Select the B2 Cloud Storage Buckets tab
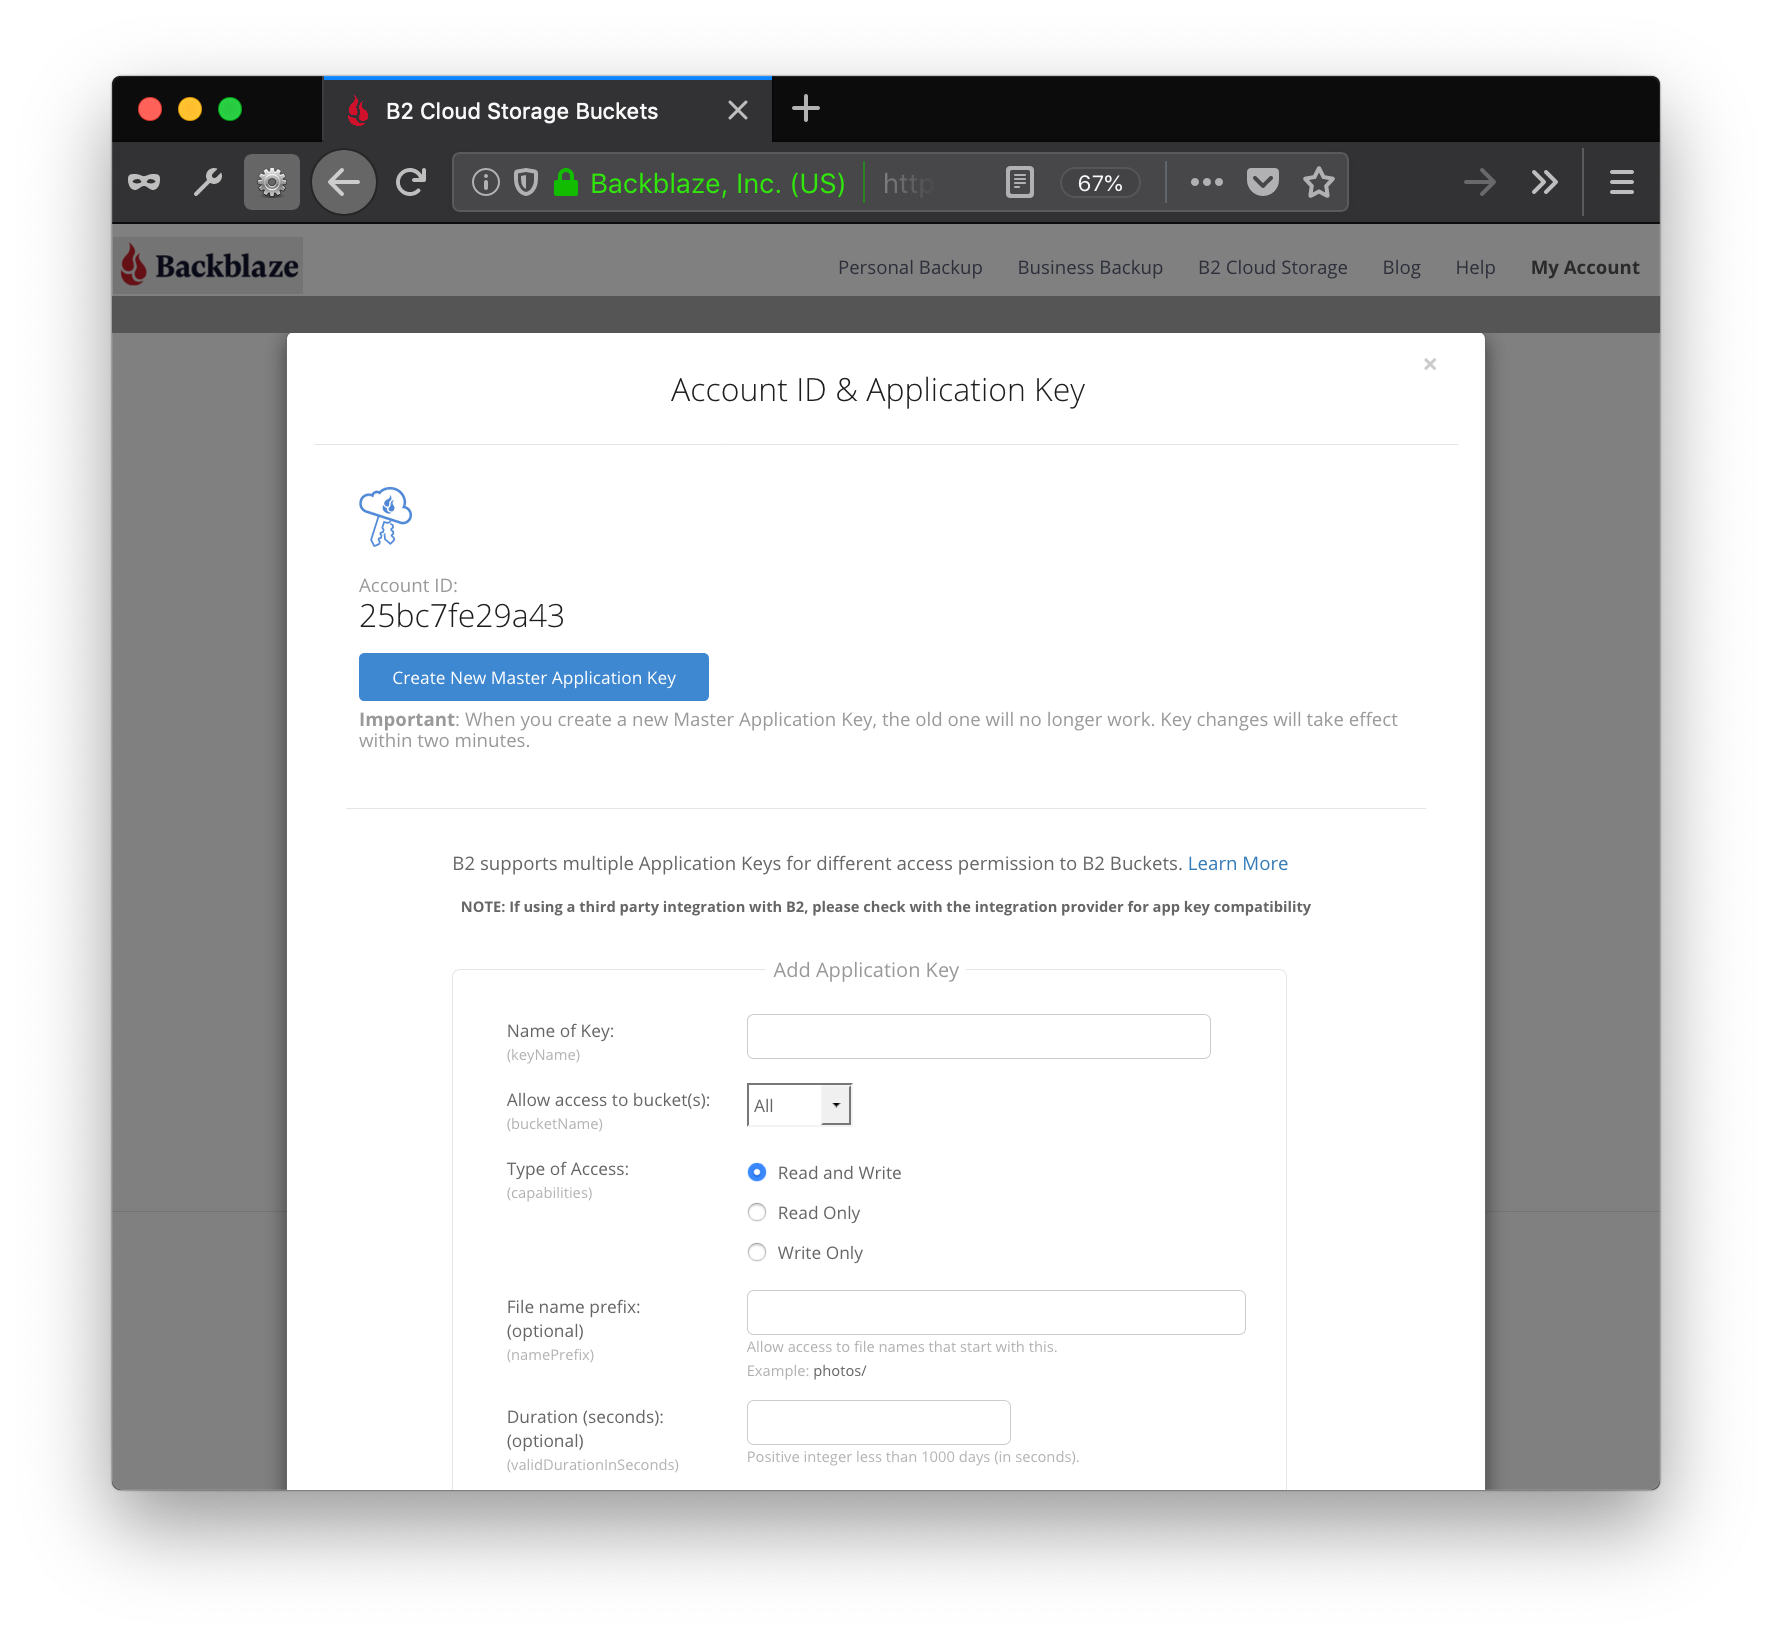The height and width of the screenshot is (1638, 1772). 547,110
